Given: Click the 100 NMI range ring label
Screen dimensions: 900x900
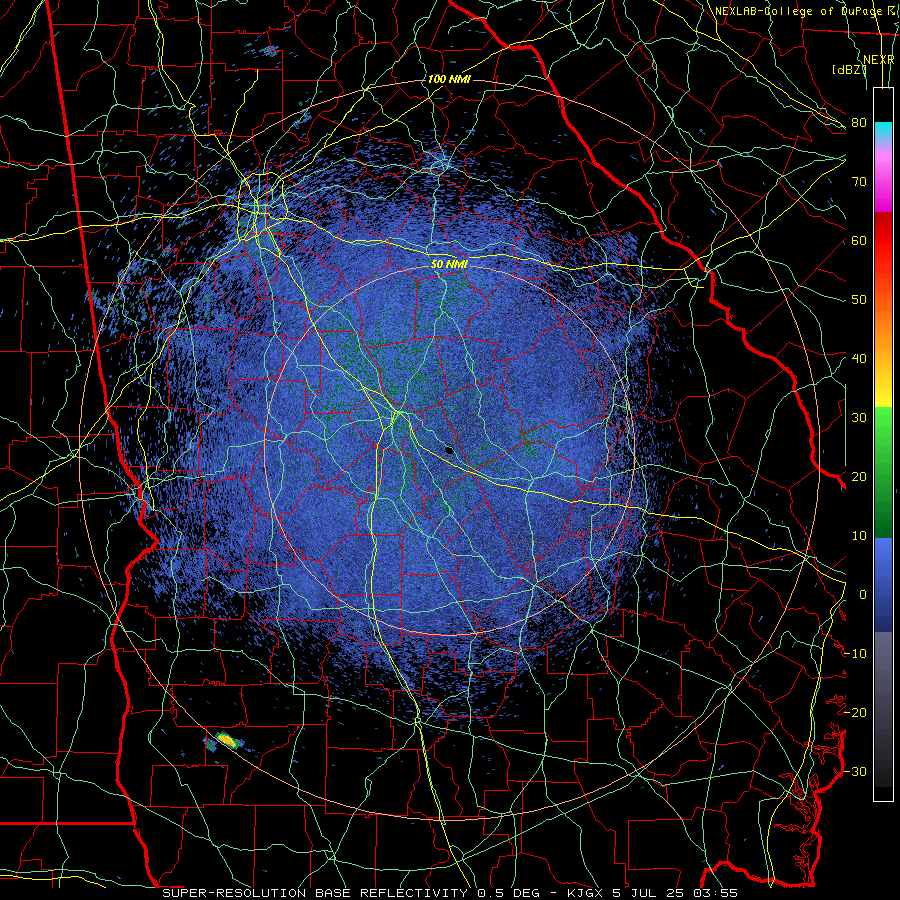Looking at the screenshot, I should tap(449, 79).
